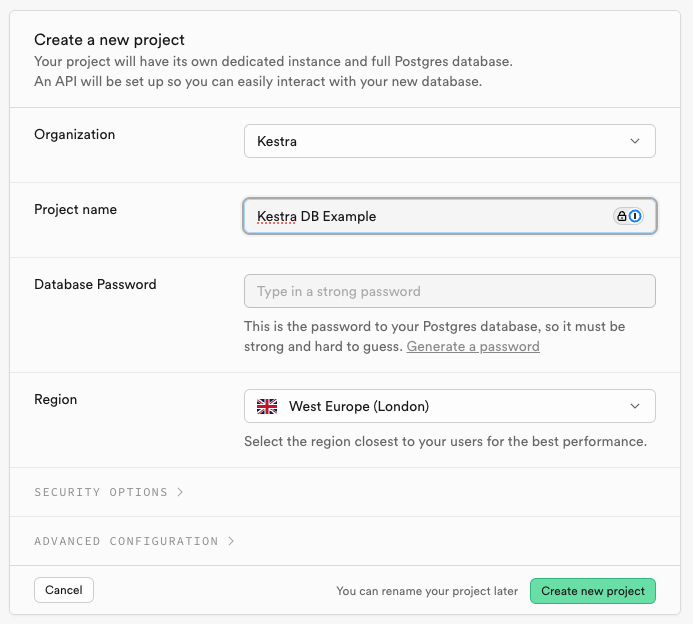Click the lock icon in Project name field
The width and height of the screenshot is (693, 624).
click(x=622, y=216)
